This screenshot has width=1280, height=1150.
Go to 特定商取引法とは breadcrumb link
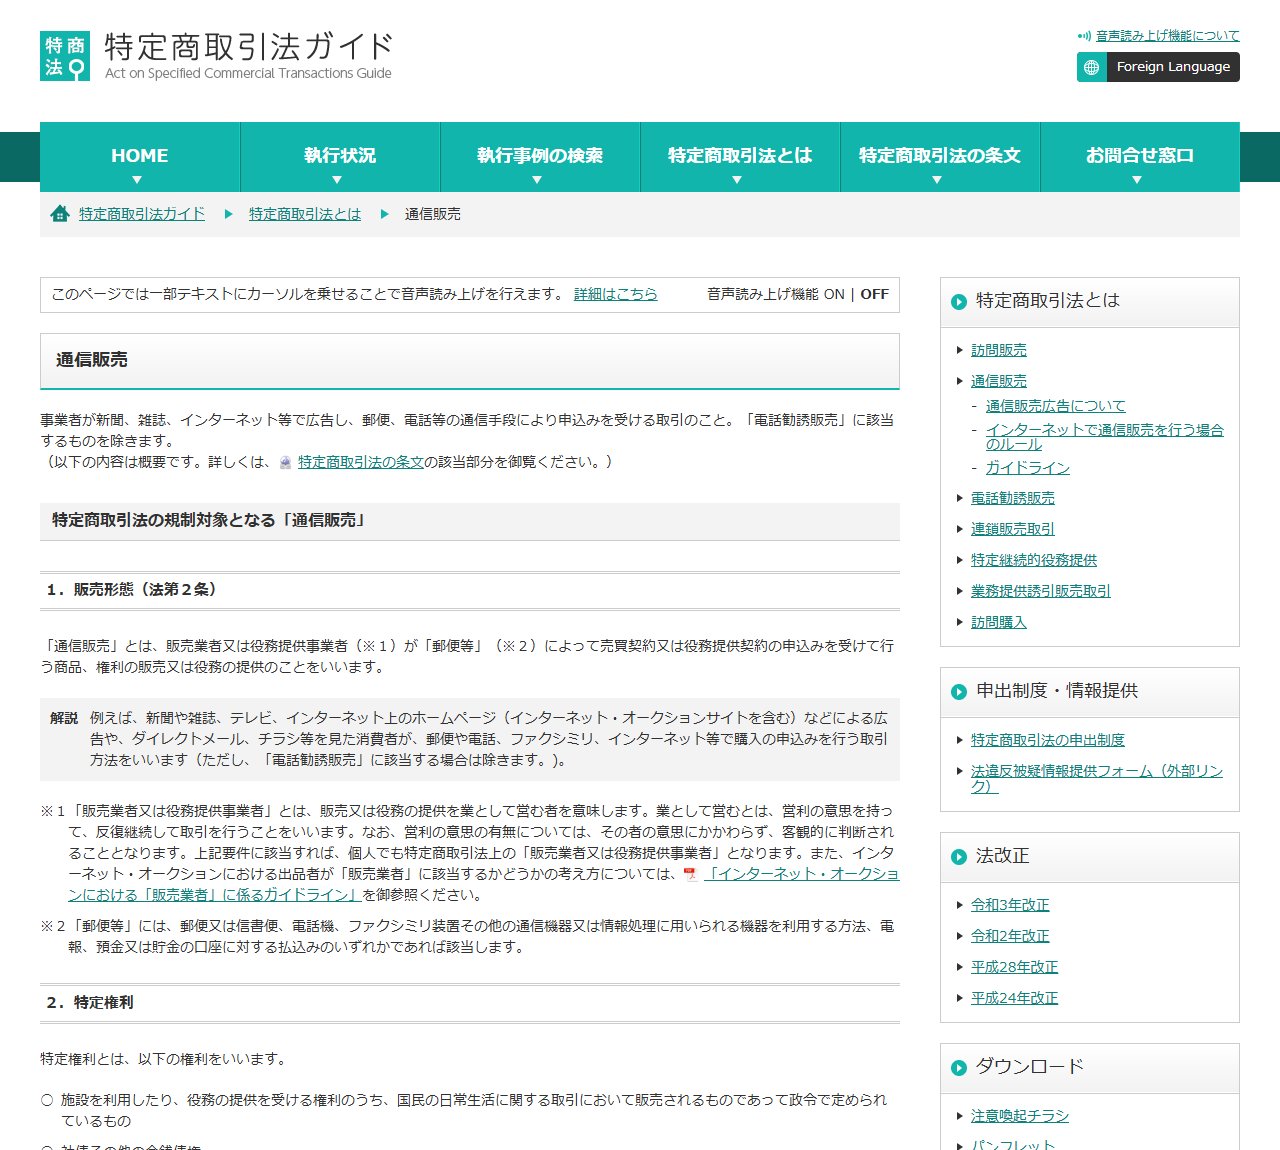coord(305,214)
